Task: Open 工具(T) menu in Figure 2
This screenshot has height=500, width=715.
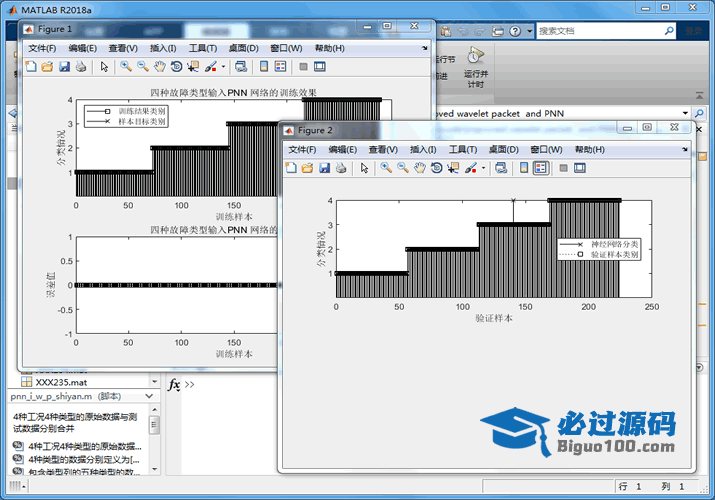Action: [463, 149]
